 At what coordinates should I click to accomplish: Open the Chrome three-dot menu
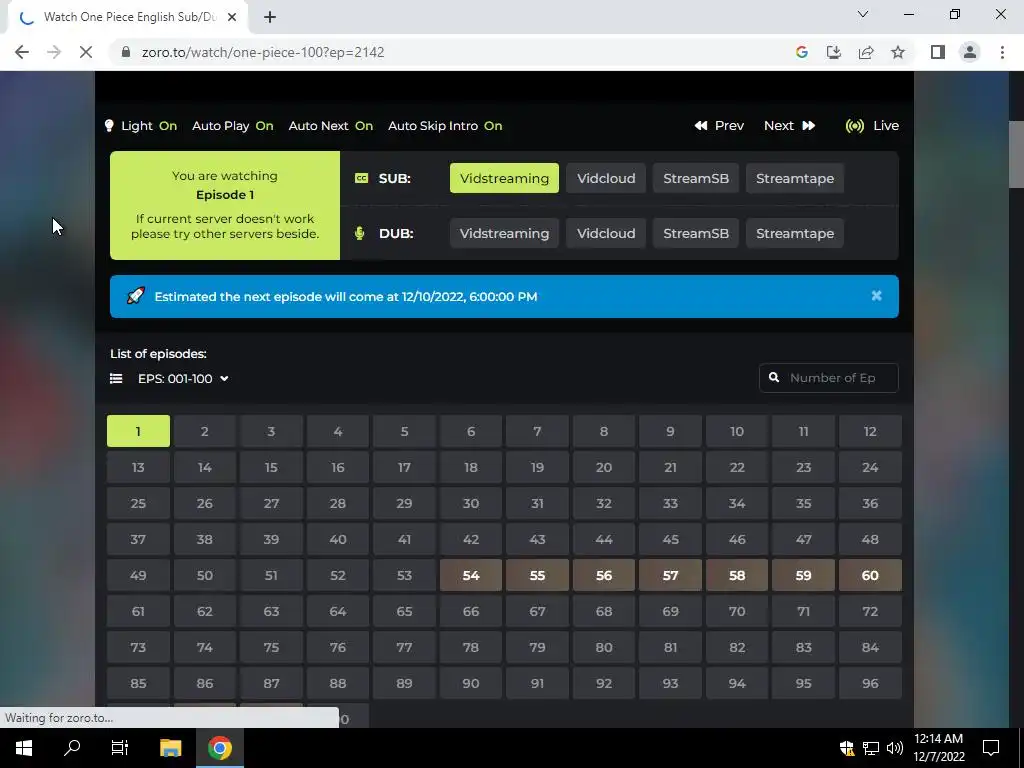(1002, 52)
